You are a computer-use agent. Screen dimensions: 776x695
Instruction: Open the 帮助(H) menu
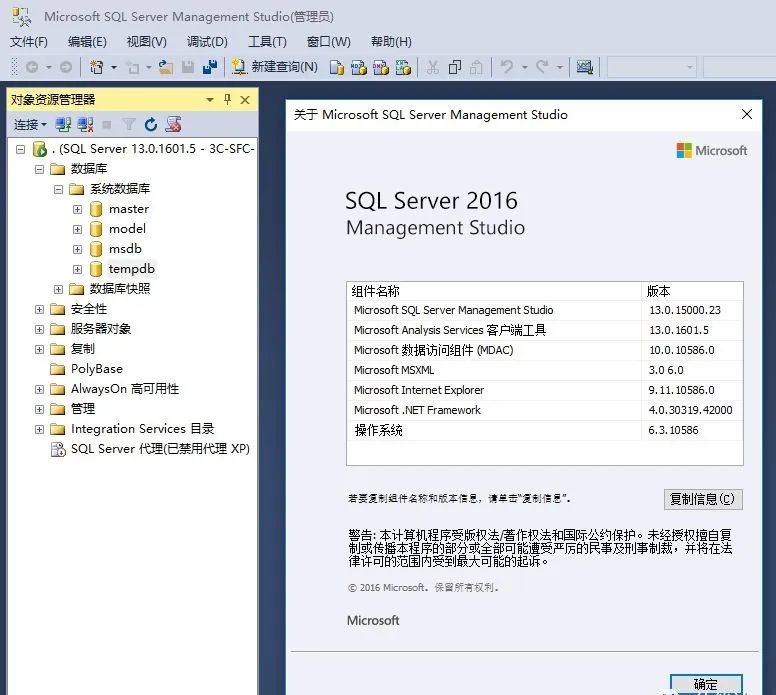(x=391, y=42)
